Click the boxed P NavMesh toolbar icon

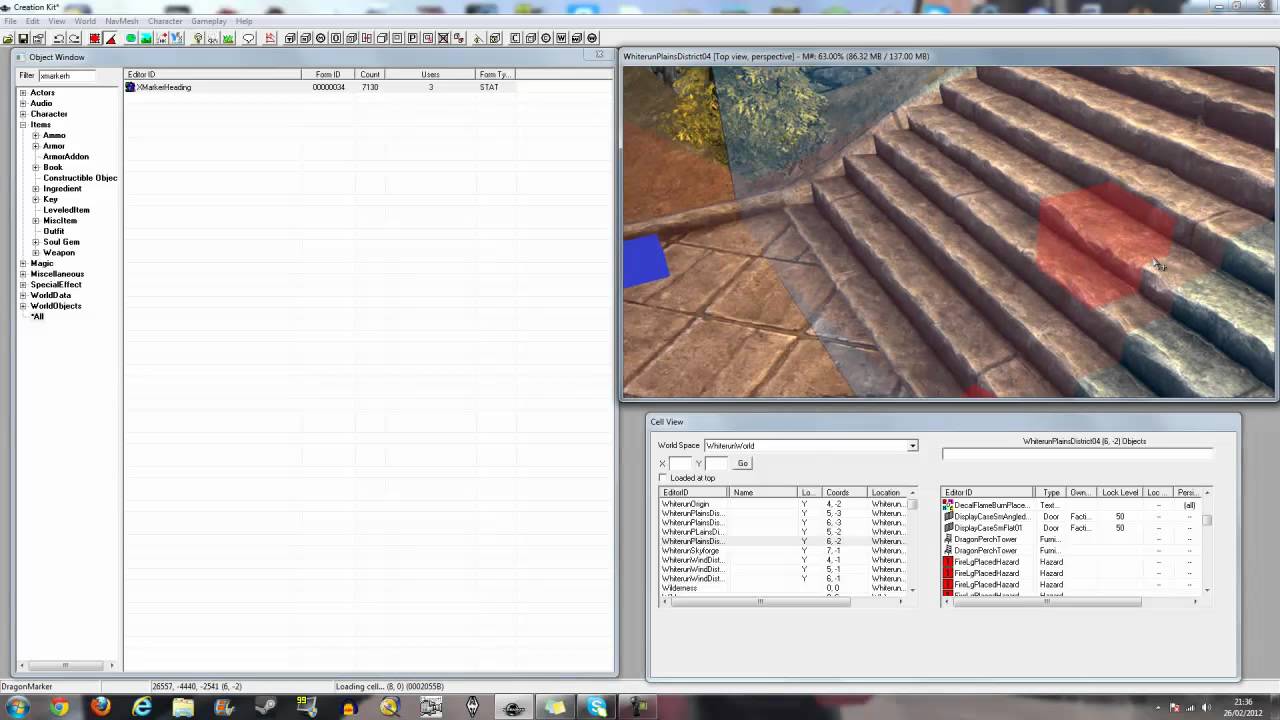(413, 38)
